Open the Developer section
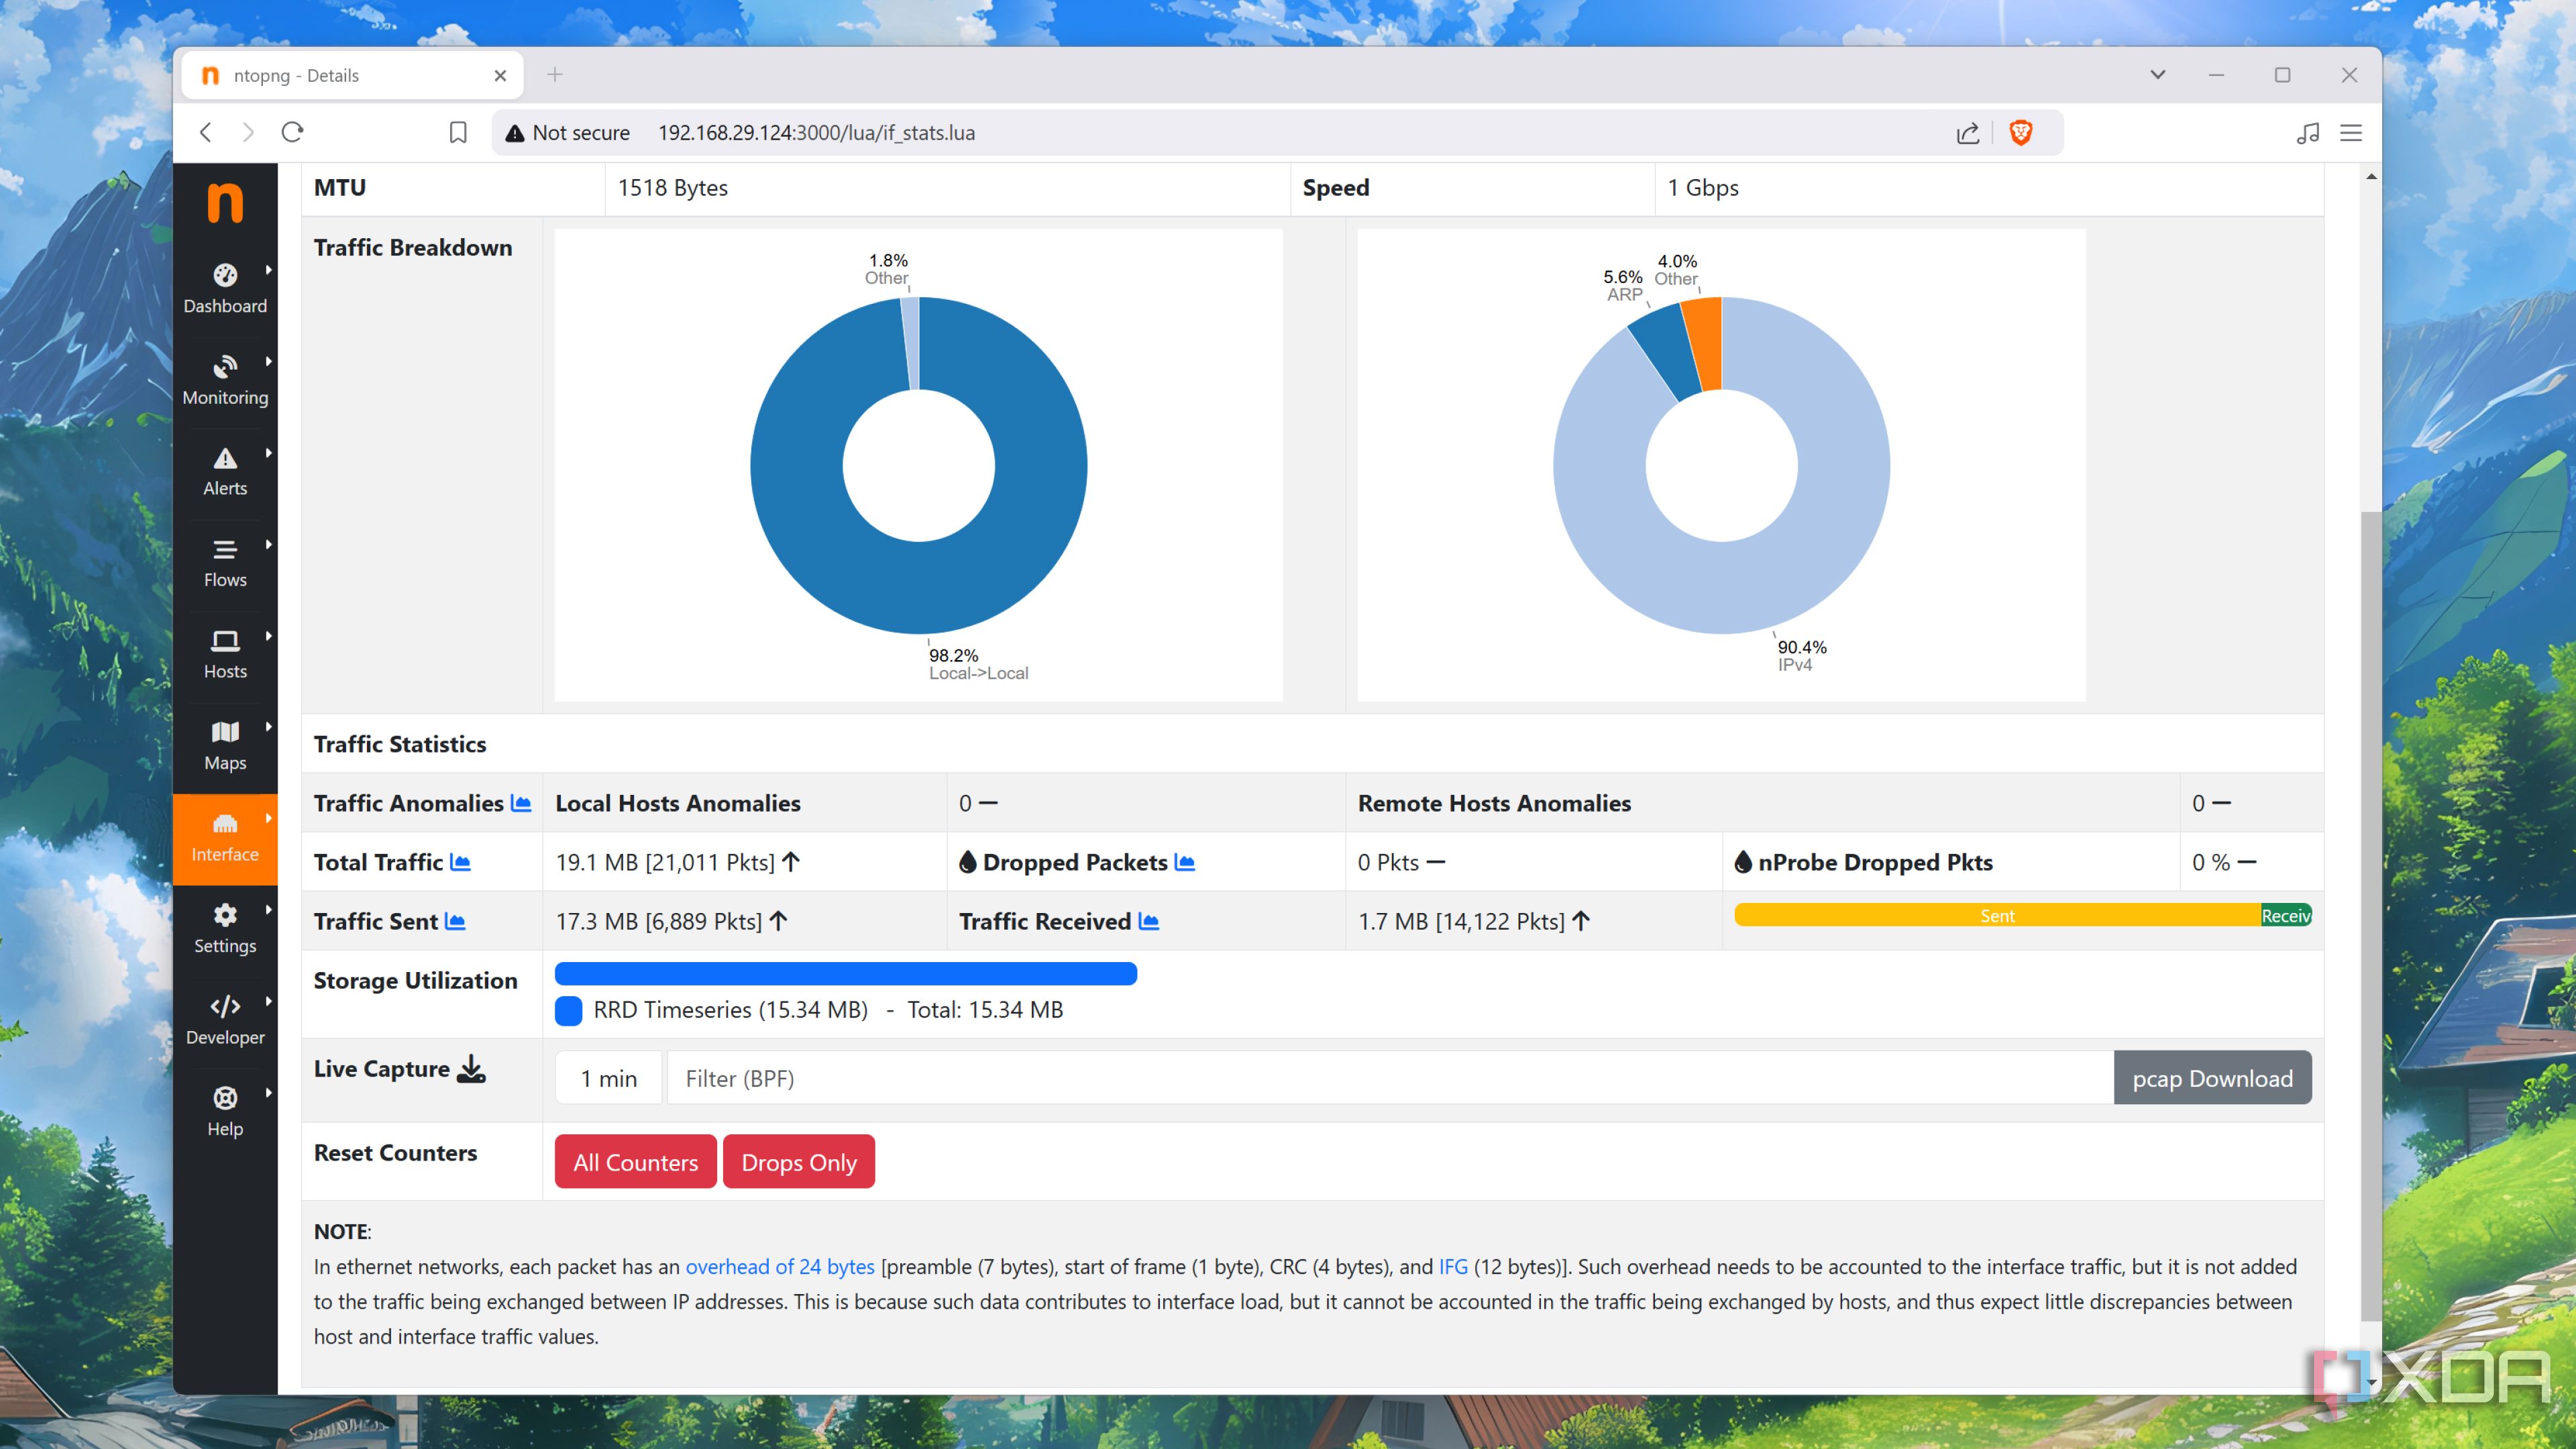Image resolution: width=2576 pixels, height=1449 pixels. click(225, 1020)
